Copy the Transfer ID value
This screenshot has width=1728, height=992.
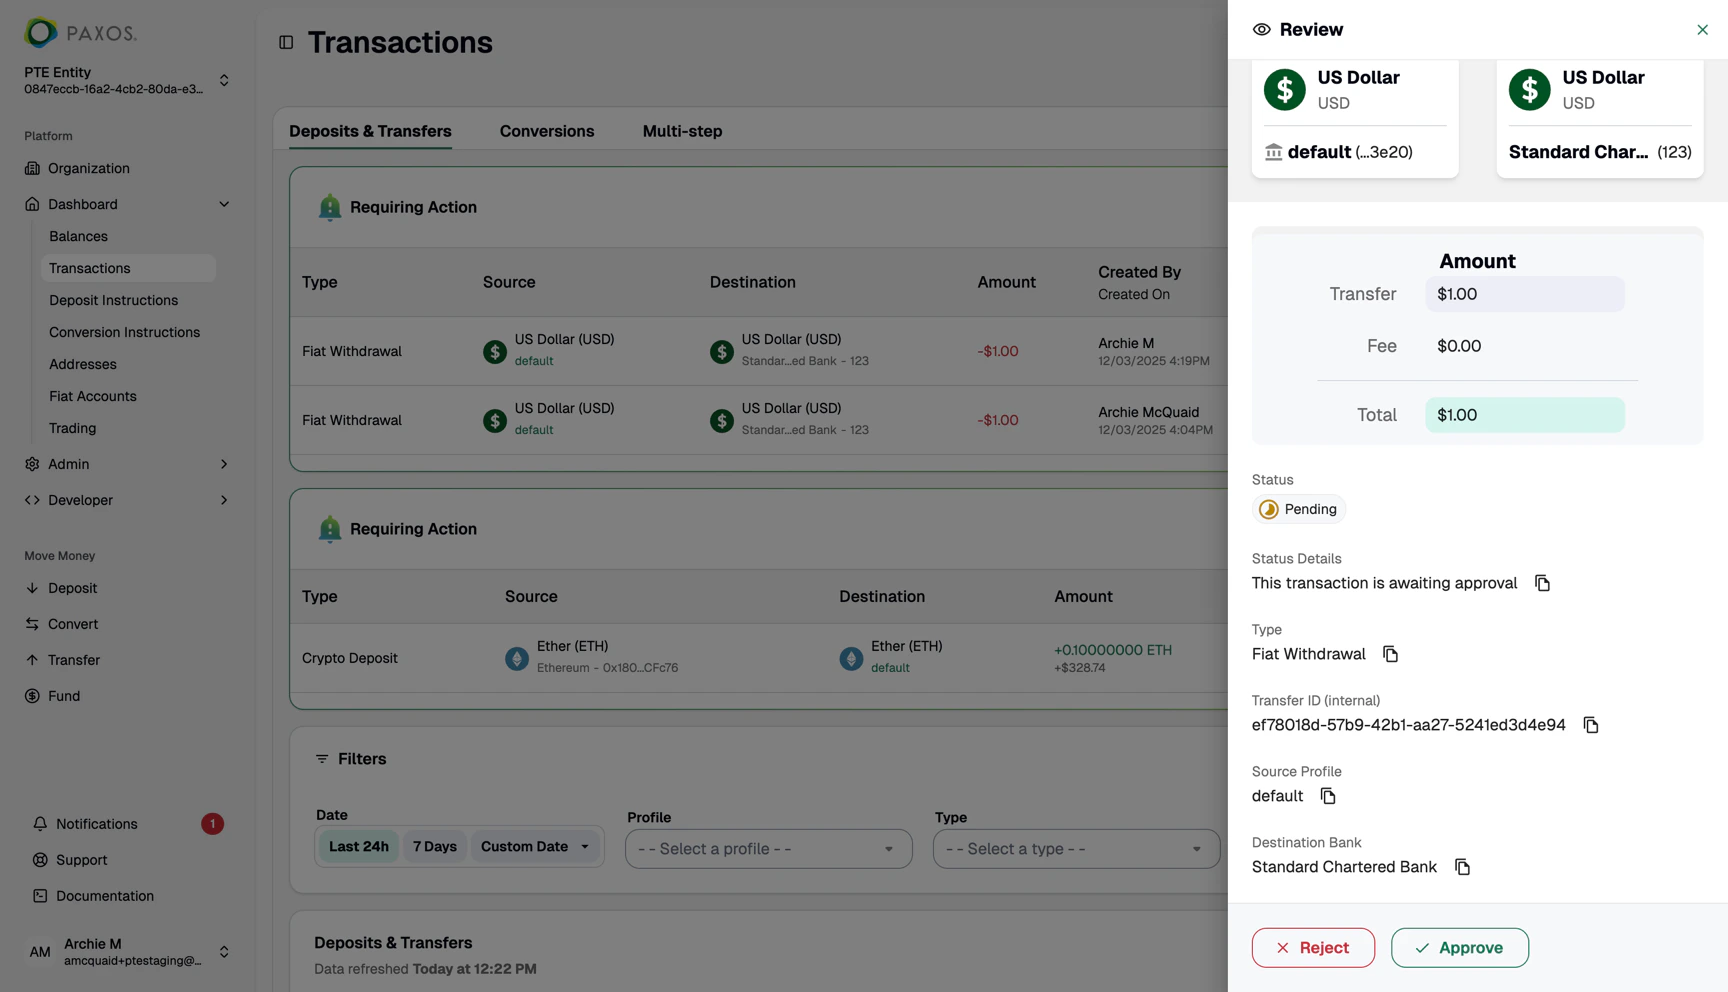click(1591, 725)
